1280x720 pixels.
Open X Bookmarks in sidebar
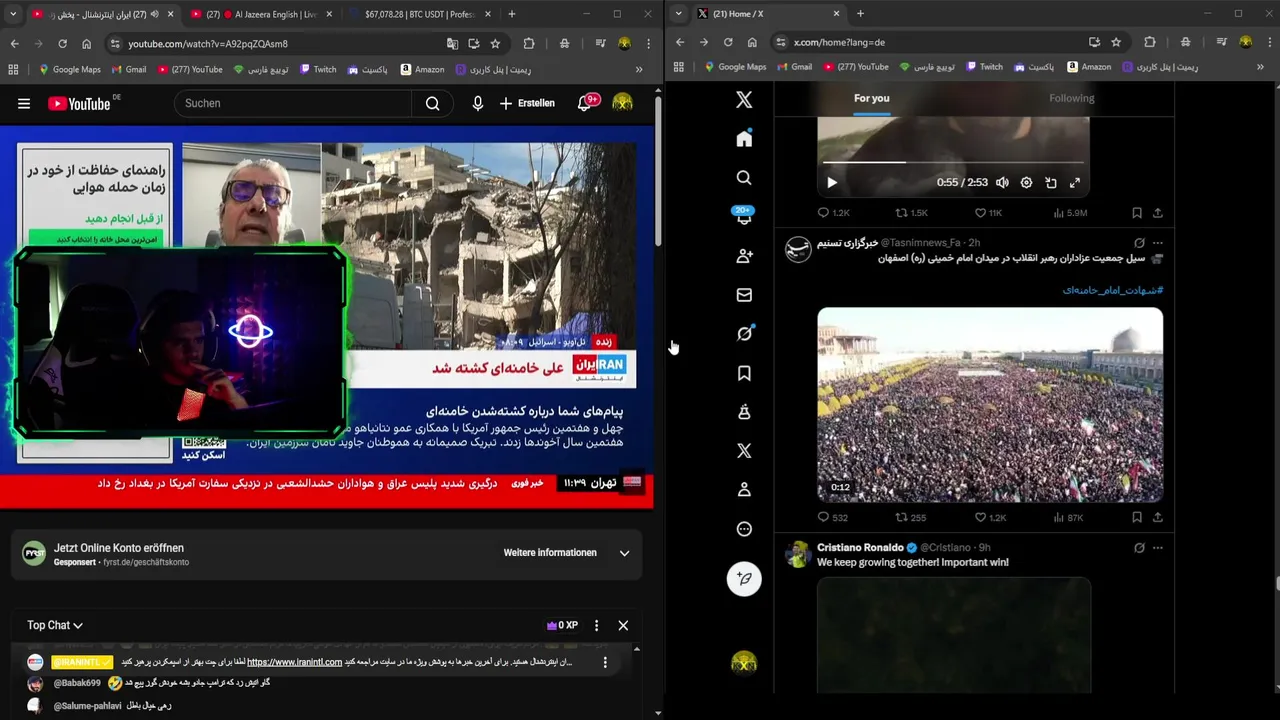click(744, 373)
